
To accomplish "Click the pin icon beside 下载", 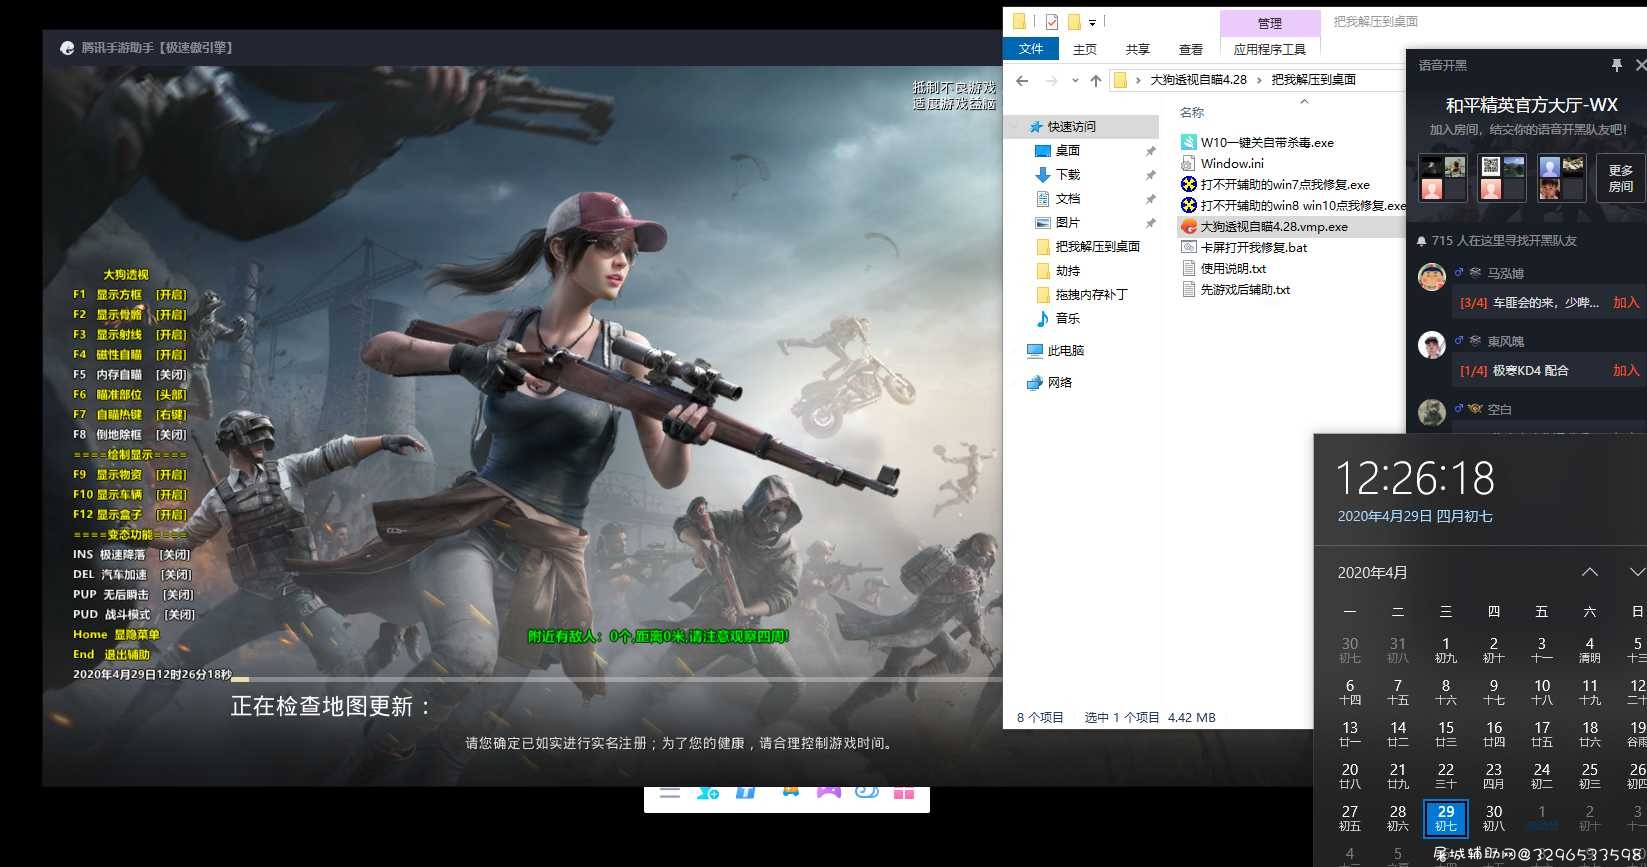I will pos(1150,175).
